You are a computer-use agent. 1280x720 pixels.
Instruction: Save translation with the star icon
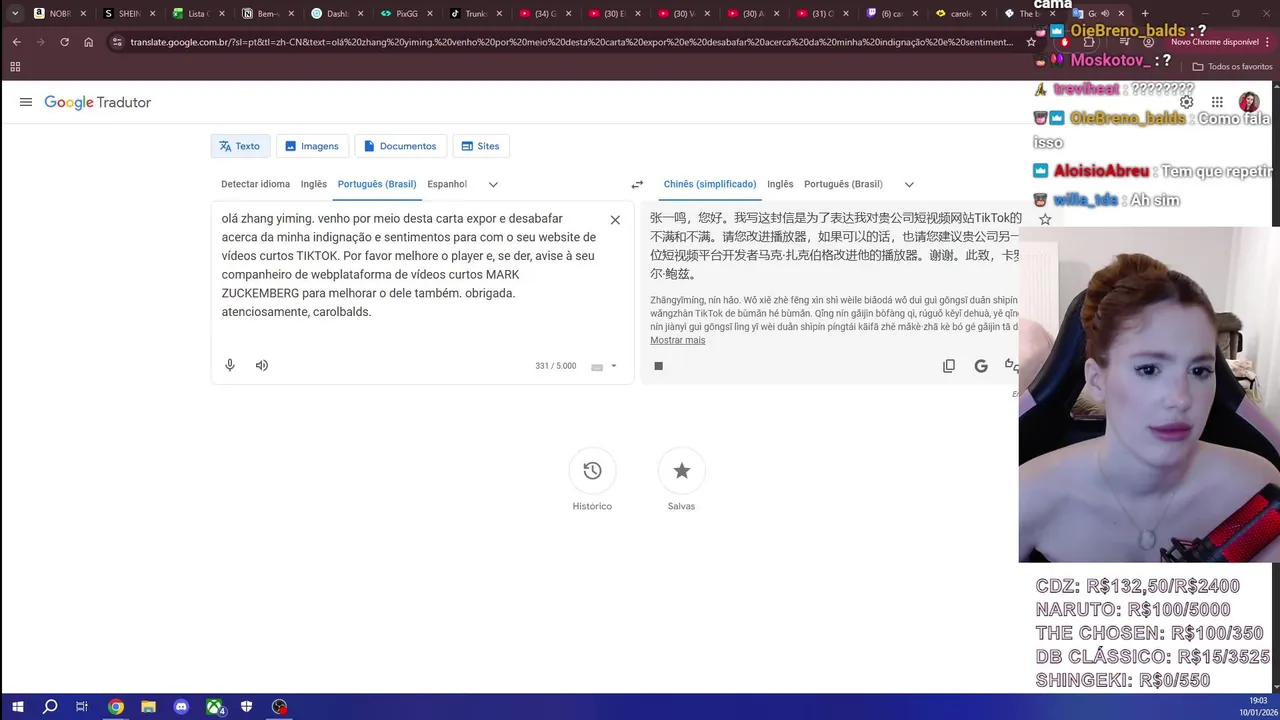click(x=1045, y=219)
